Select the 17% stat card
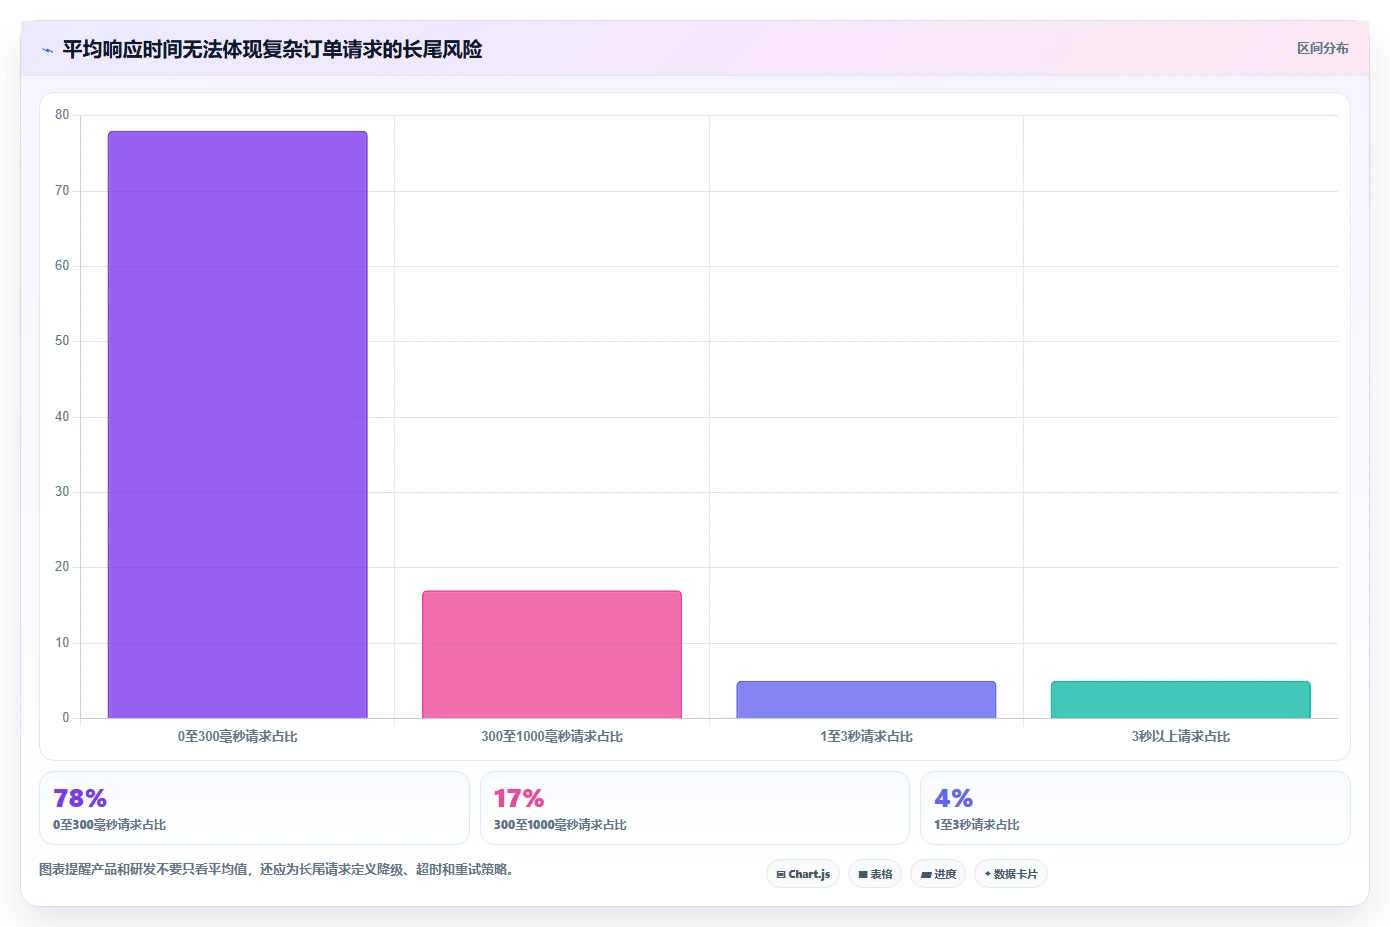 [x=695, y=808]
